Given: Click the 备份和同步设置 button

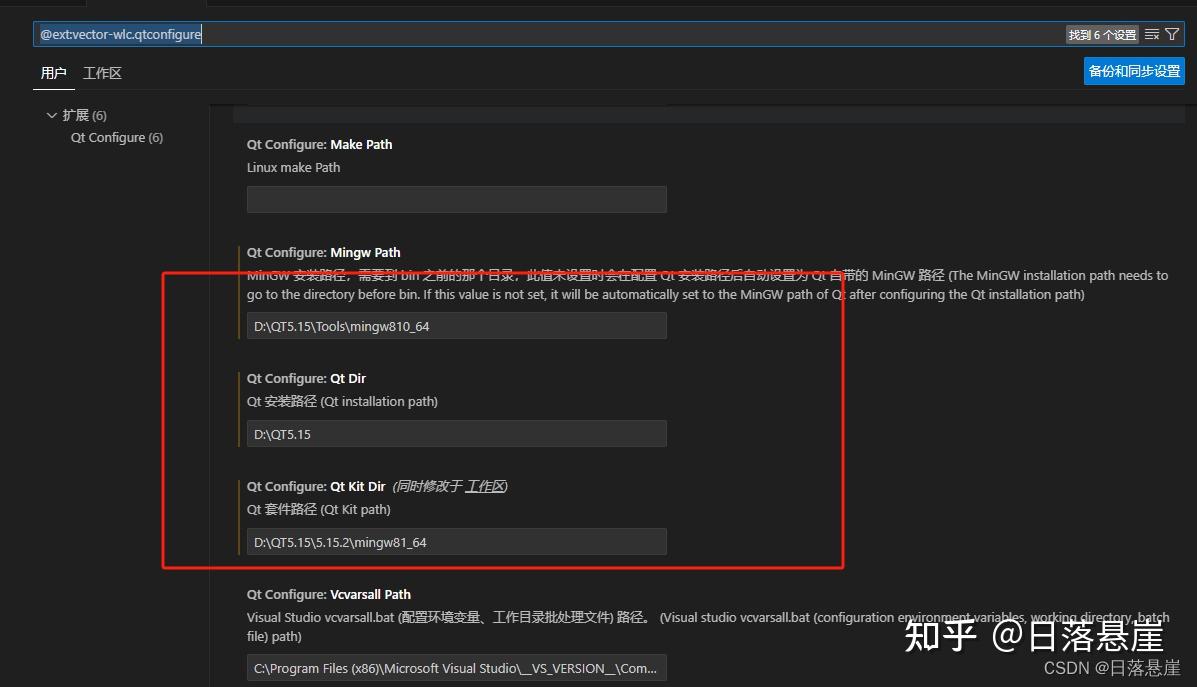Looking at the screenshot, I should point(1133,70).
